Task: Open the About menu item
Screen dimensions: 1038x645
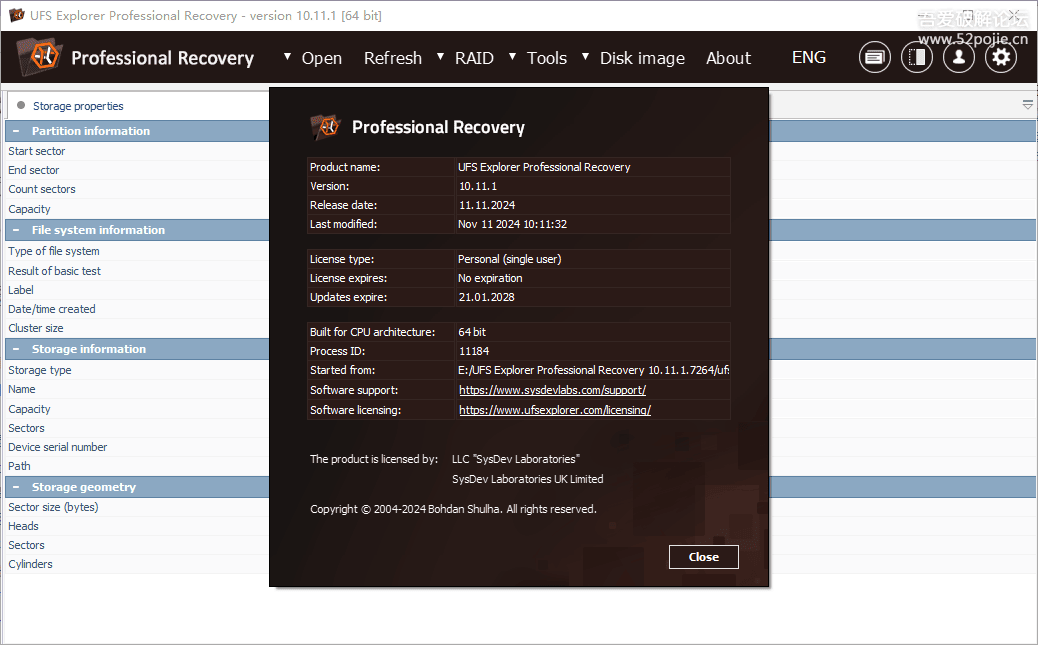Action: click(728, 58)
